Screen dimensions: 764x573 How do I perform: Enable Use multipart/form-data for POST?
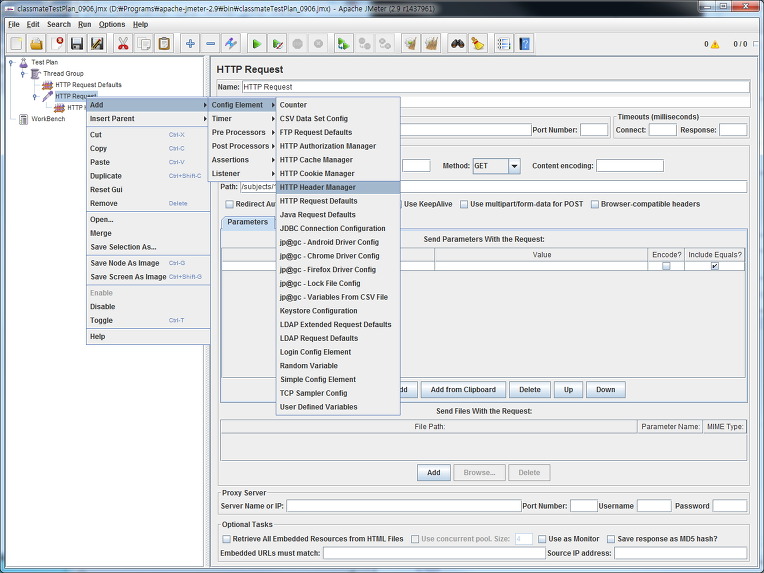464,204
